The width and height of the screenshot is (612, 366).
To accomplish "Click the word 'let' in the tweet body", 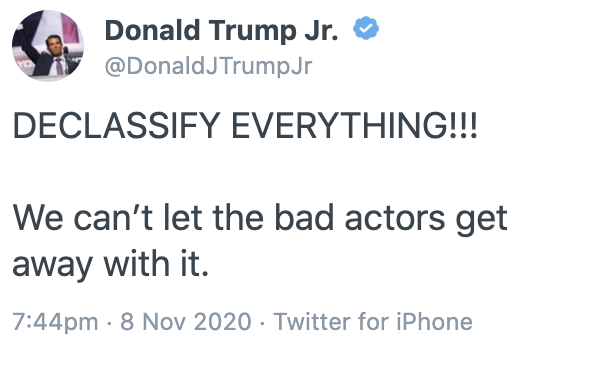I will click(x=183, y=218).
